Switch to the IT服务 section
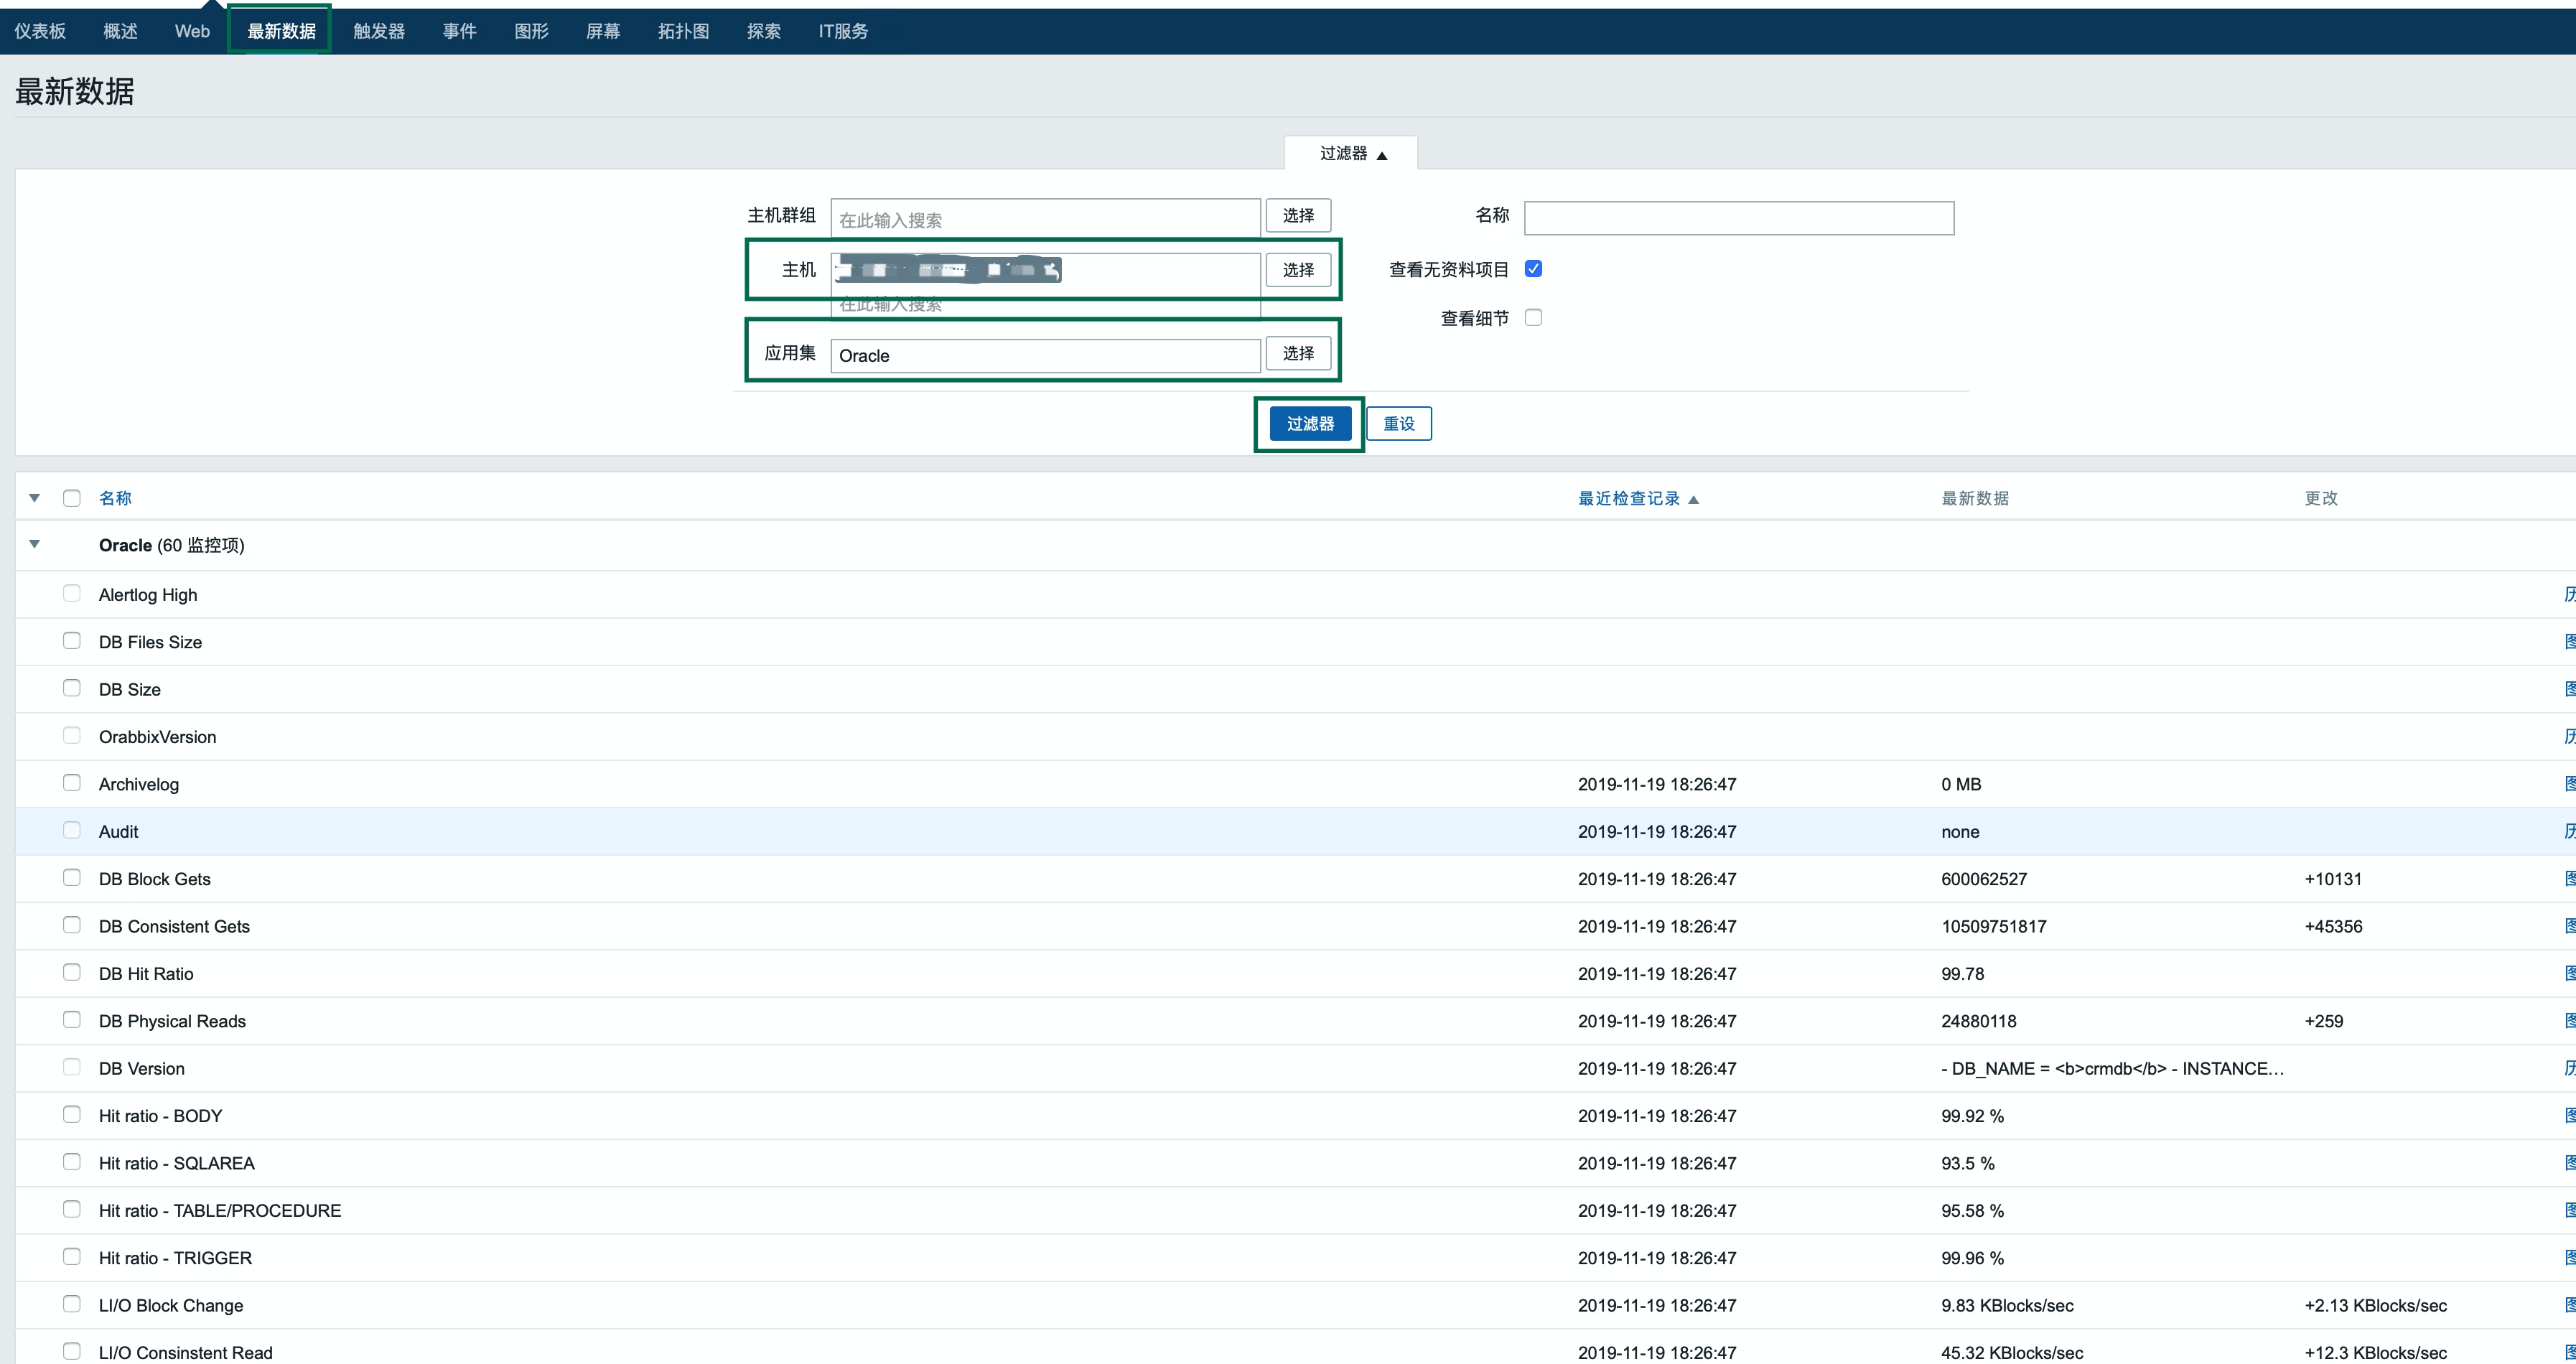 click(x=842, y=30)
